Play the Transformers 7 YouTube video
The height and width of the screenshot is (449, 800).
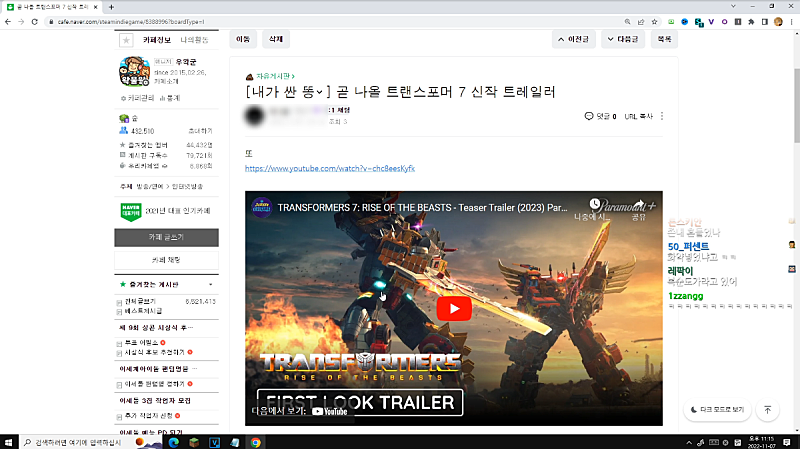click(454, 308)
